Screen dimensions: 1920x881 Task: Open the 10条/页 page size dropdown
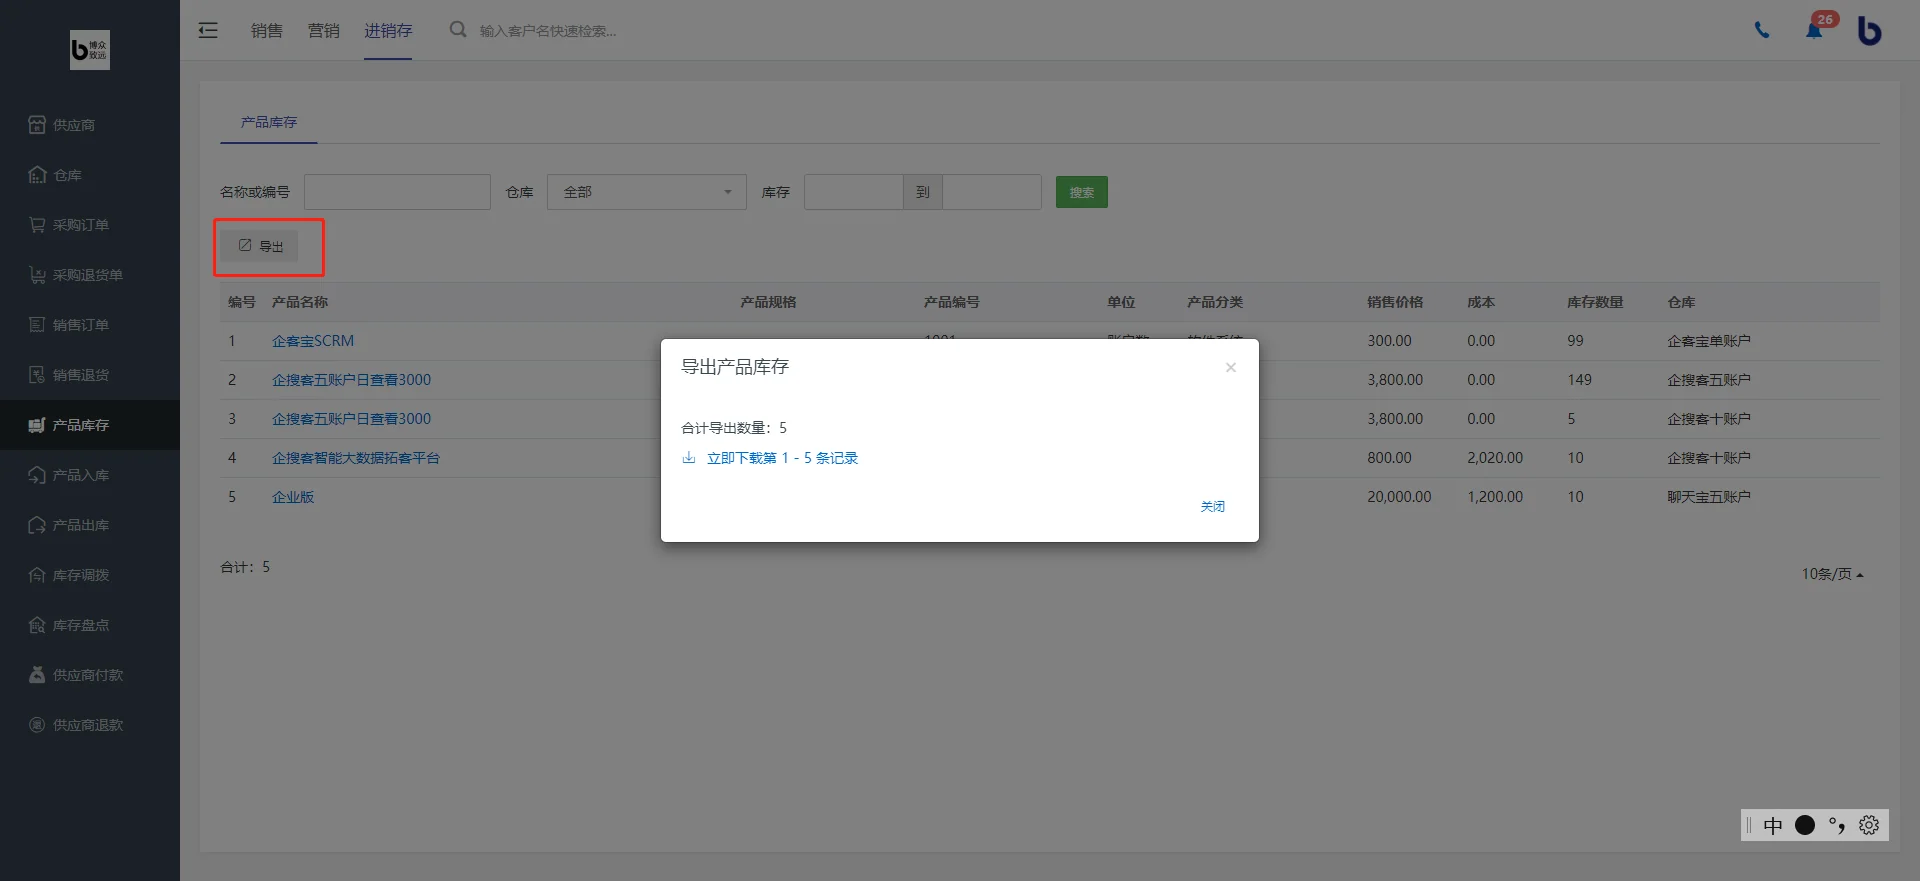point(1832,574)
